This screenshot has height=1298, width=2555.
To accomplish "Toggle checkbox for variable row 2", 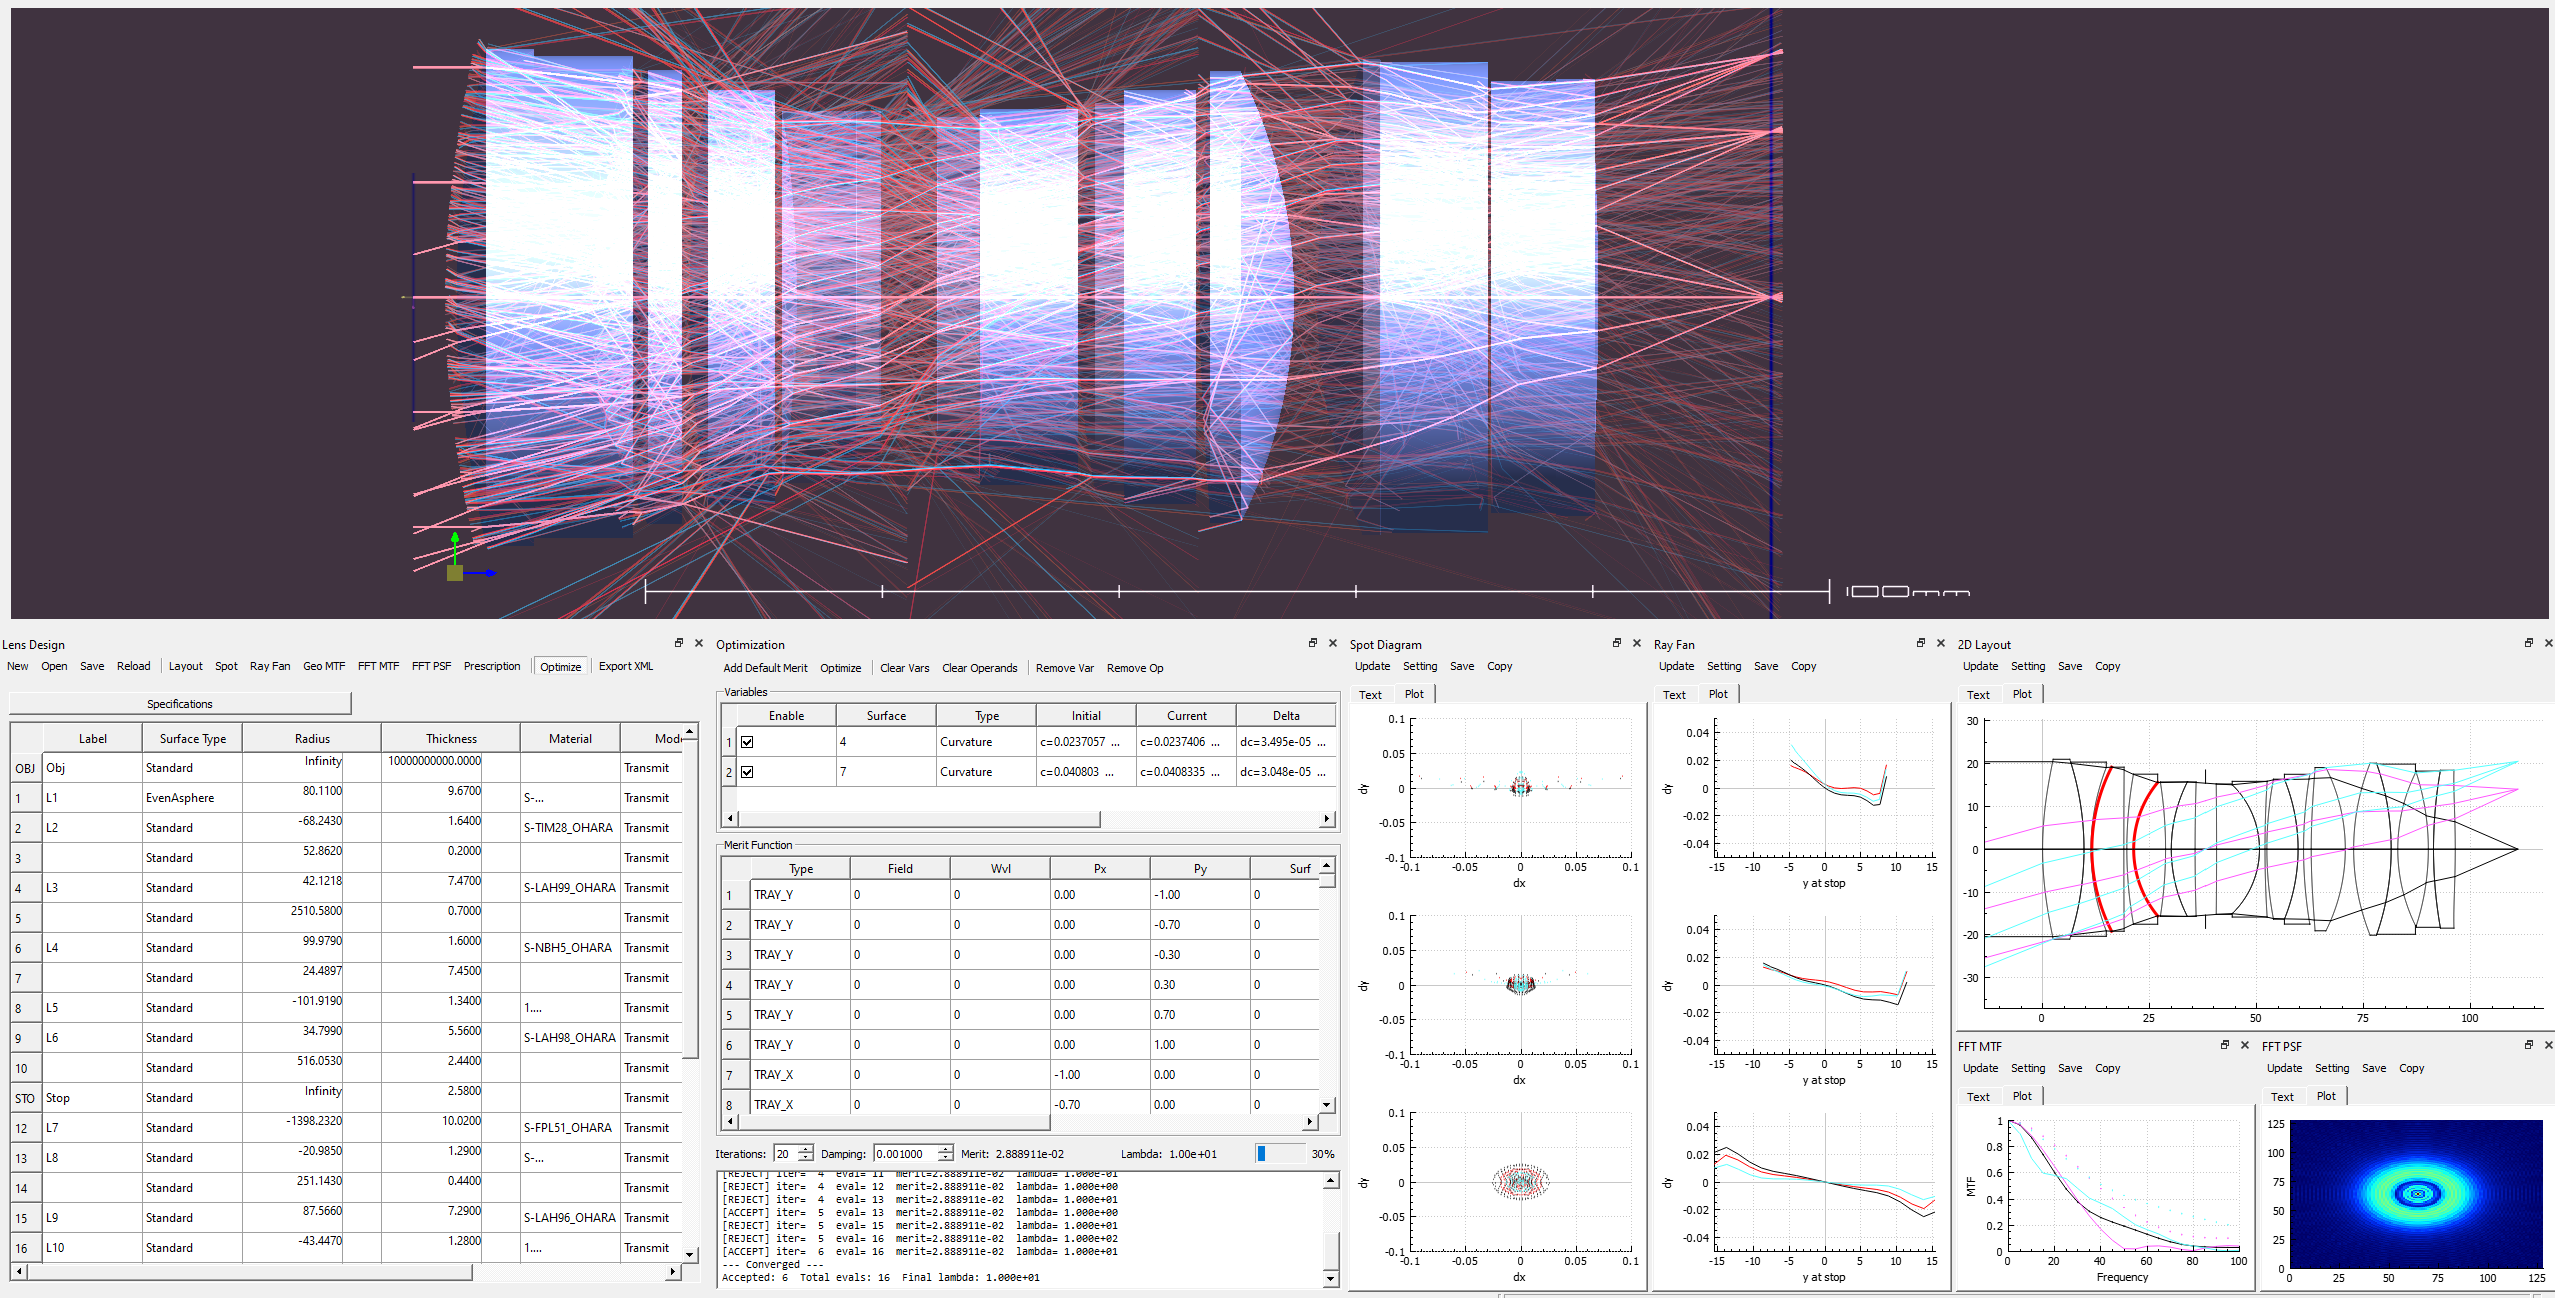I will pyautogui.click(x=747, y=772).
